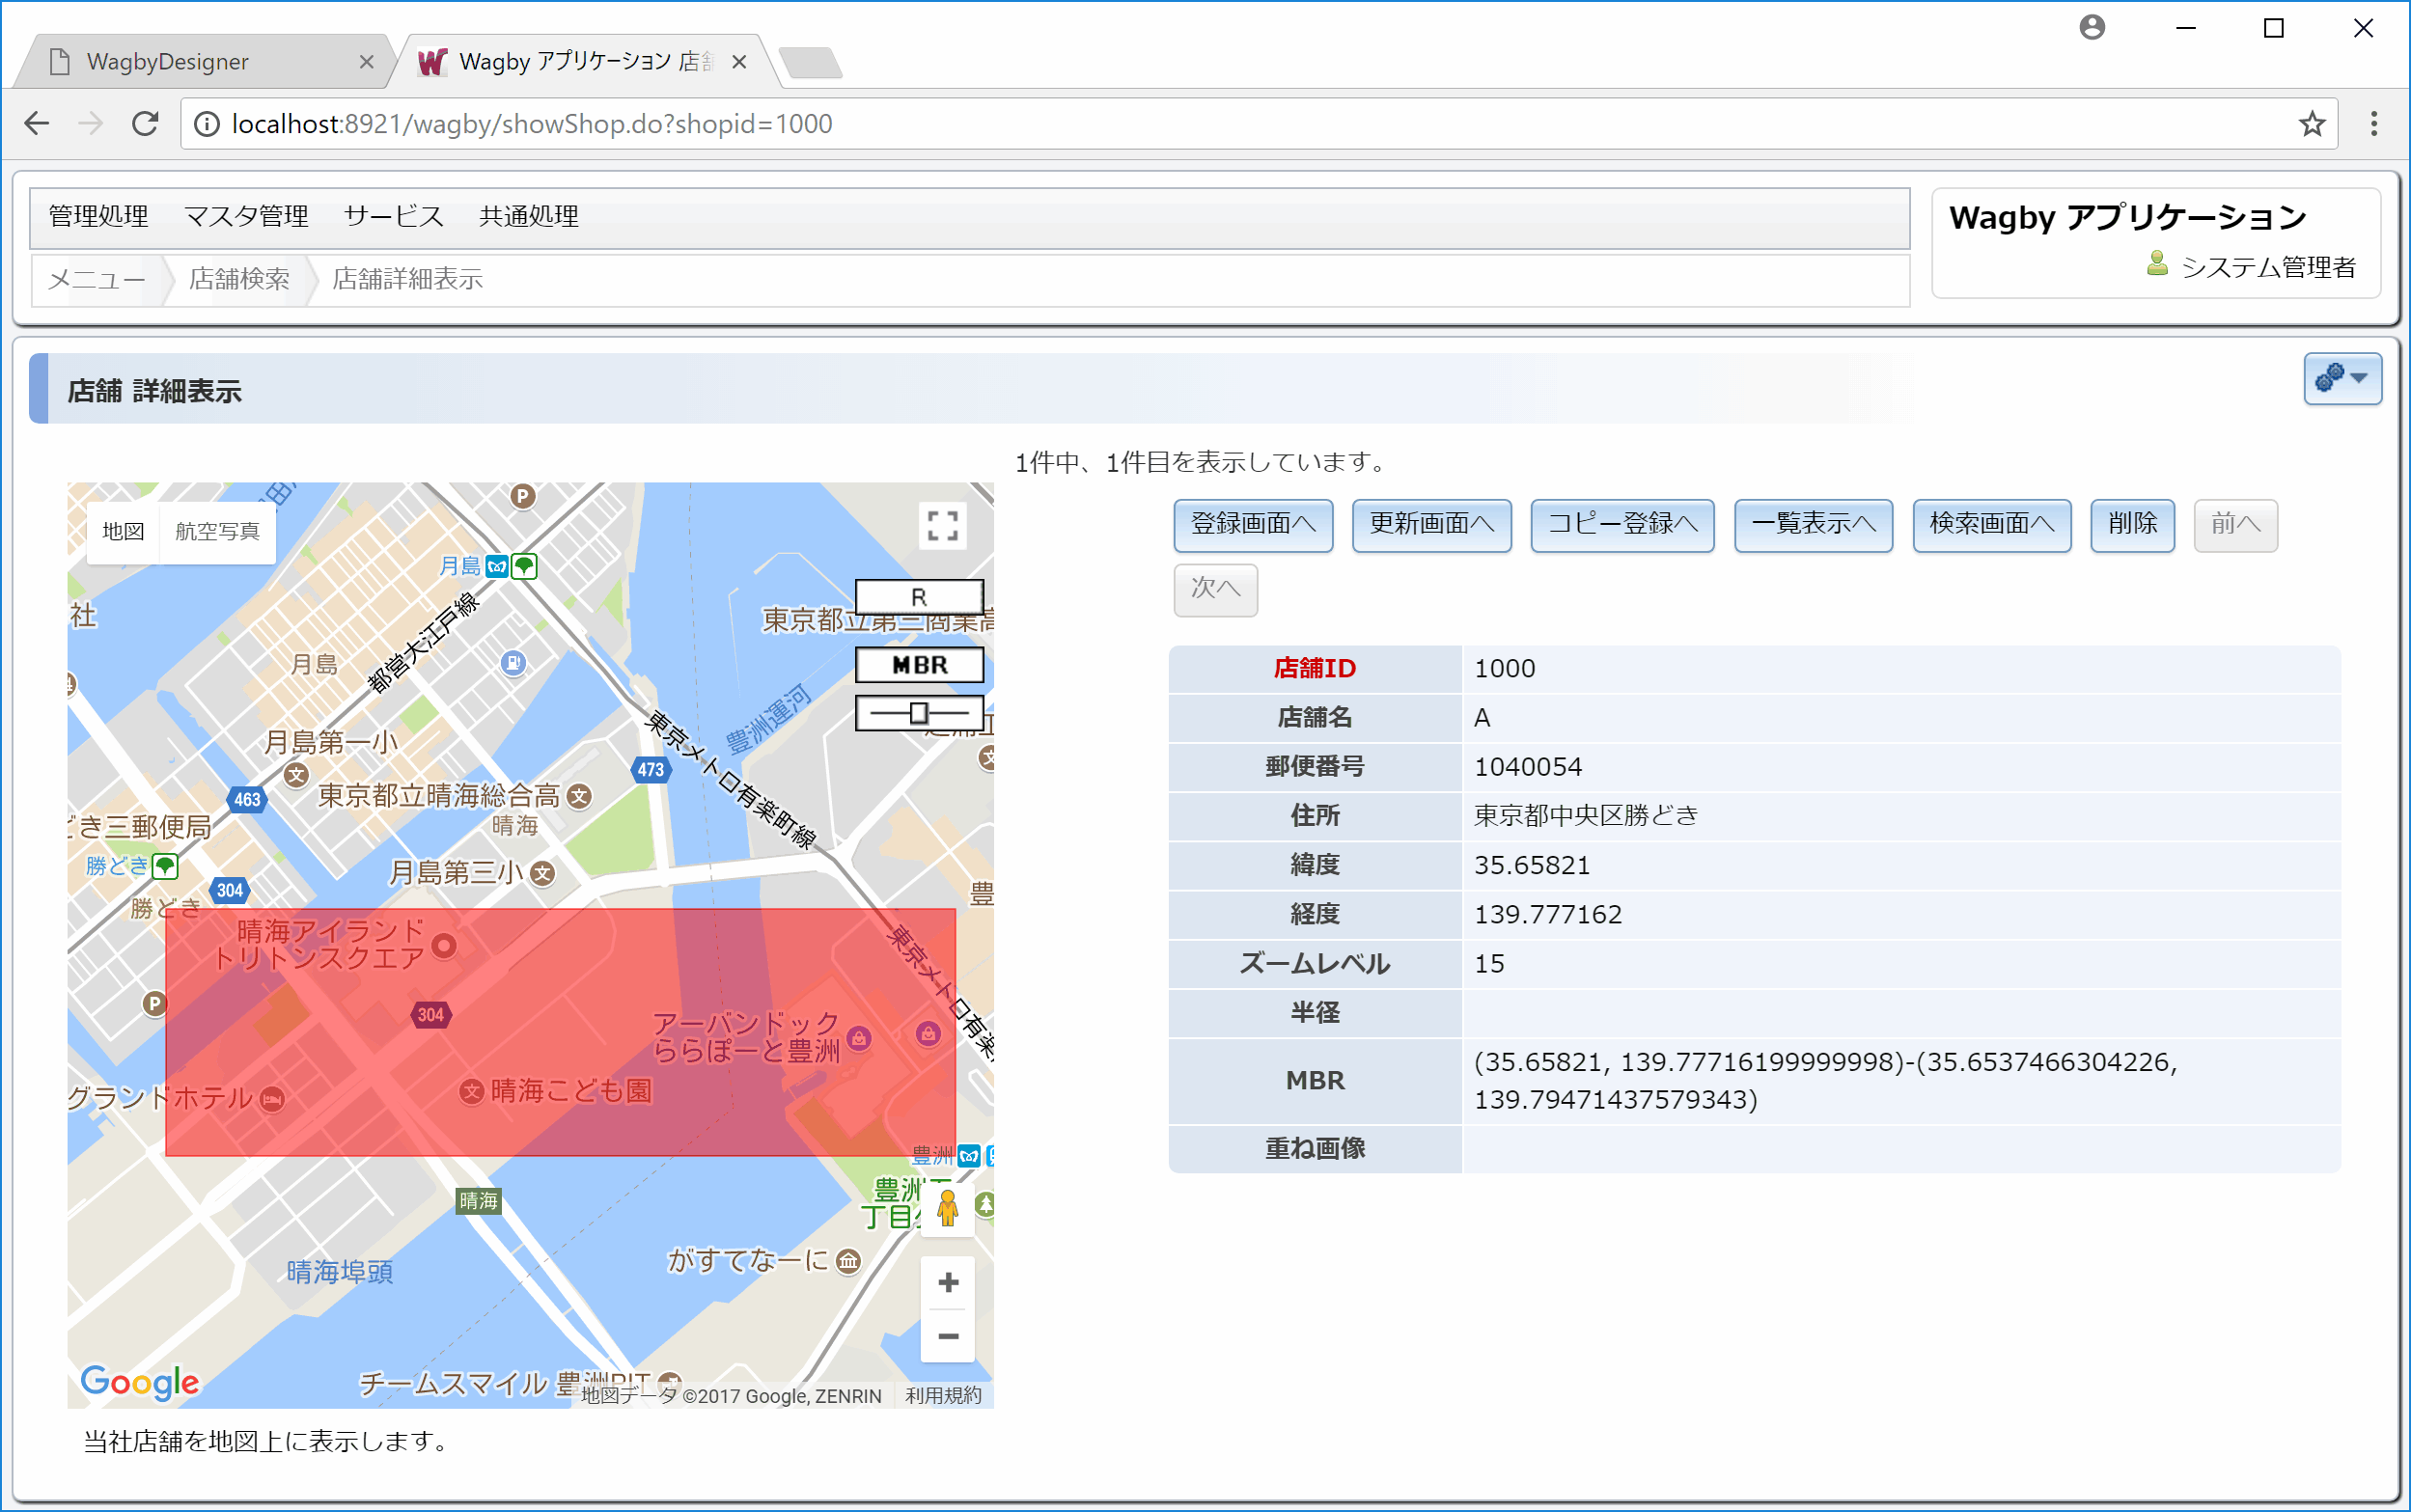
Task: Click the opacity slider handle on map
Action: click(x=918, y=713)
